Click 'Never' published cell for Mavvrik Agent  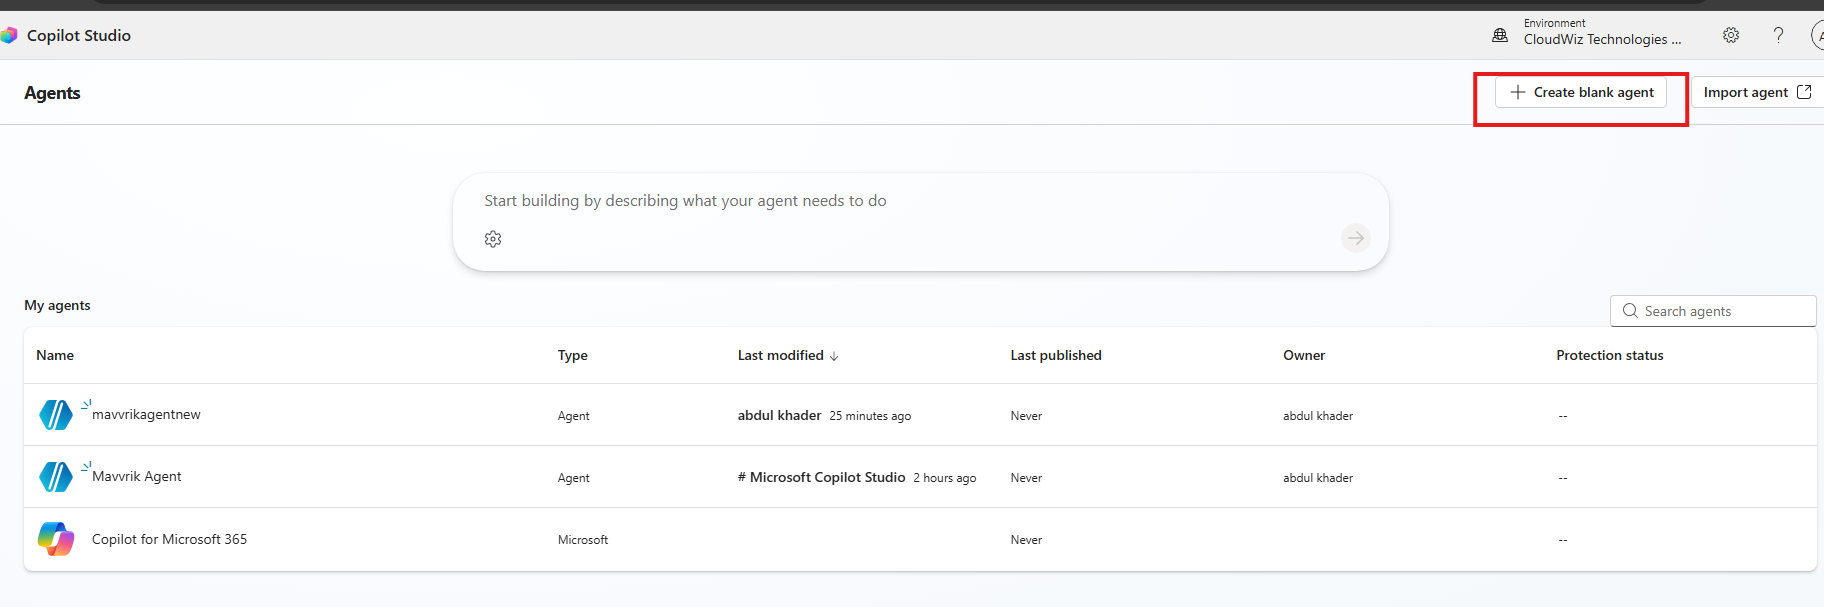pos(1026,478)
